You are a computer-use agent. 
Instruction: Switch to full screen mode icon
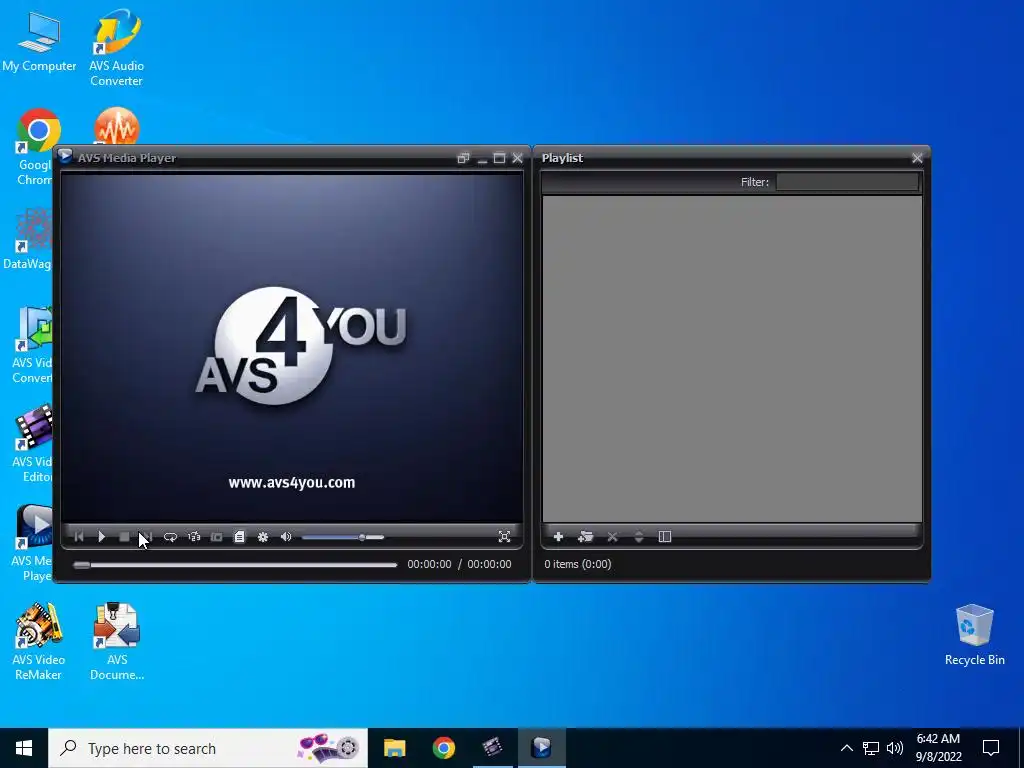pos(504,537)
